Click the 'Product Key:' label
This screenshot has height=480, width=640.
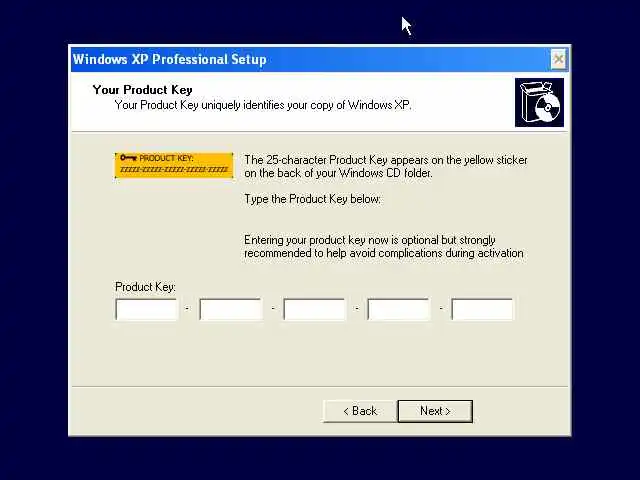(x=145, y=287)
